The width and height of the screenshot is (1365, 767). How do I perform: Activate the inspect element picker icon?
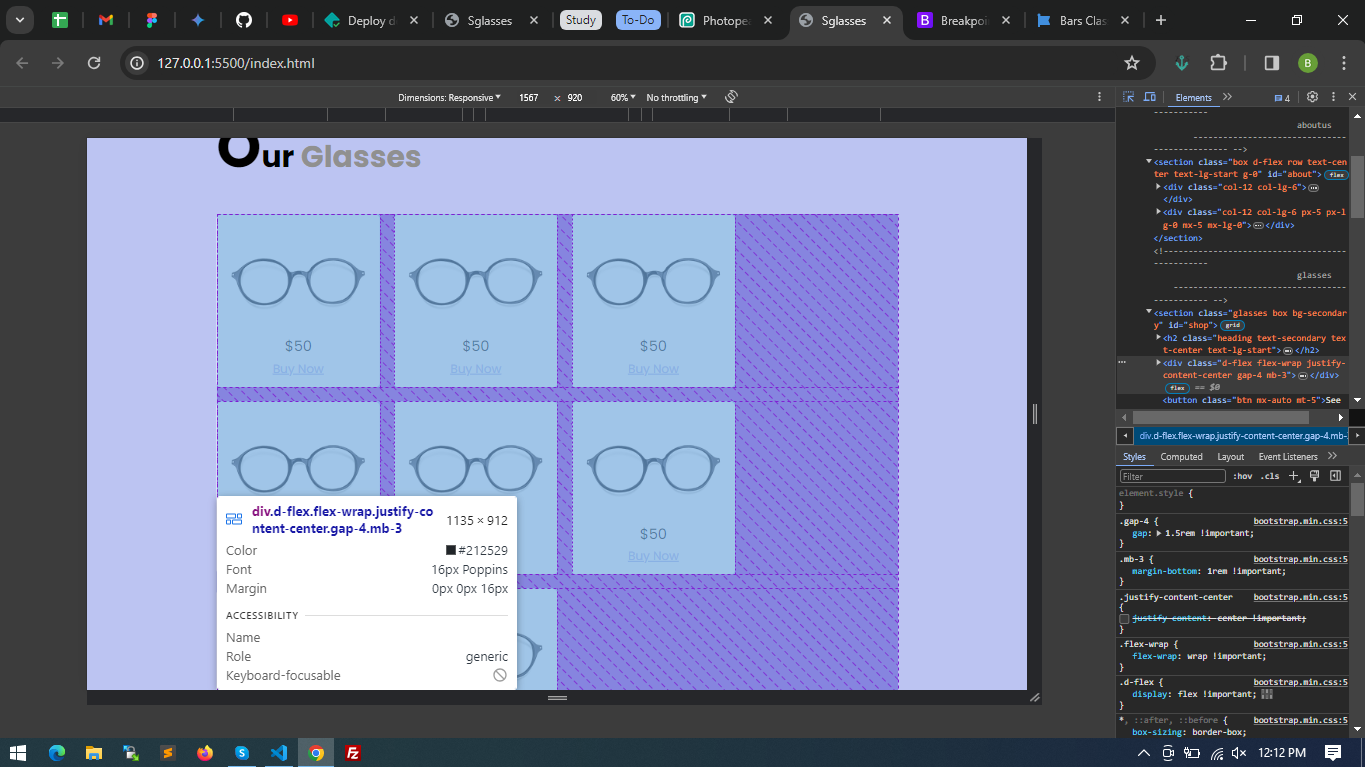(1128, 97)
